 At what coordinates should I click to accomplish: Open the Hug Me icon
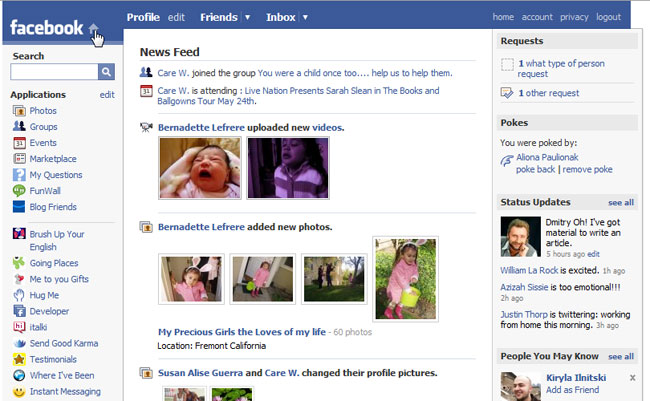click(19, 295)
